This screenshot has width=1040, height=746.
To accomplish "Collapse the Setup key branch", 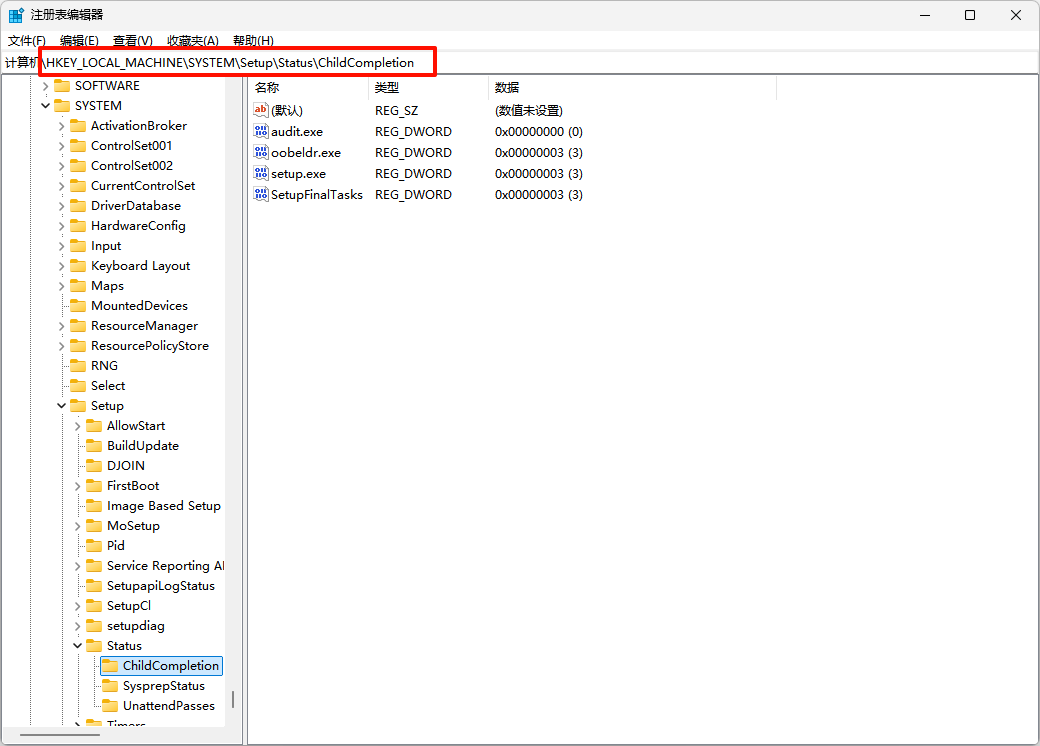I will (x=62, y=406).
